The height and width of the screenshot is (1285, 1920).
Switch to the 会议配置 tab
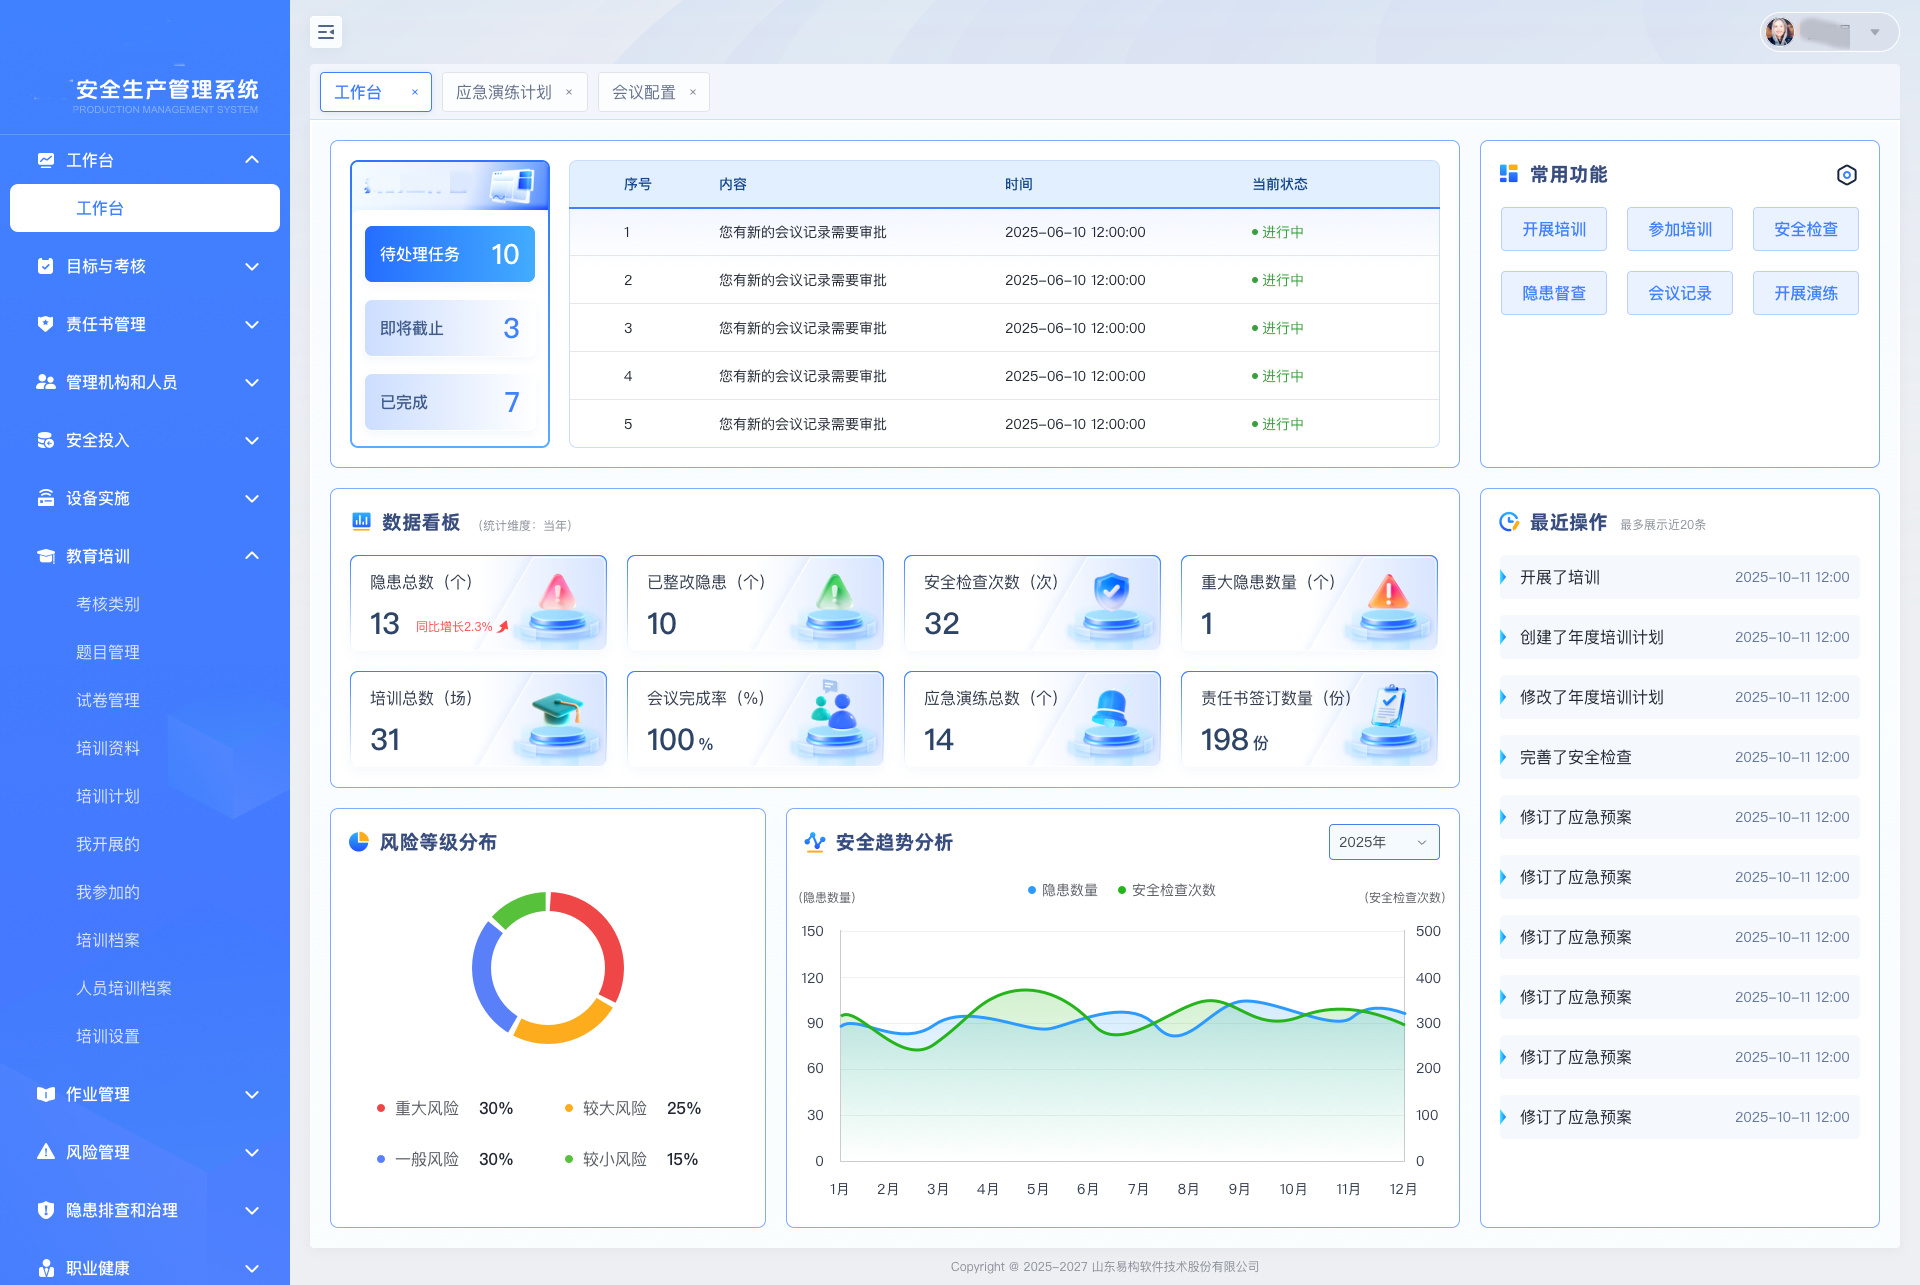643,92
